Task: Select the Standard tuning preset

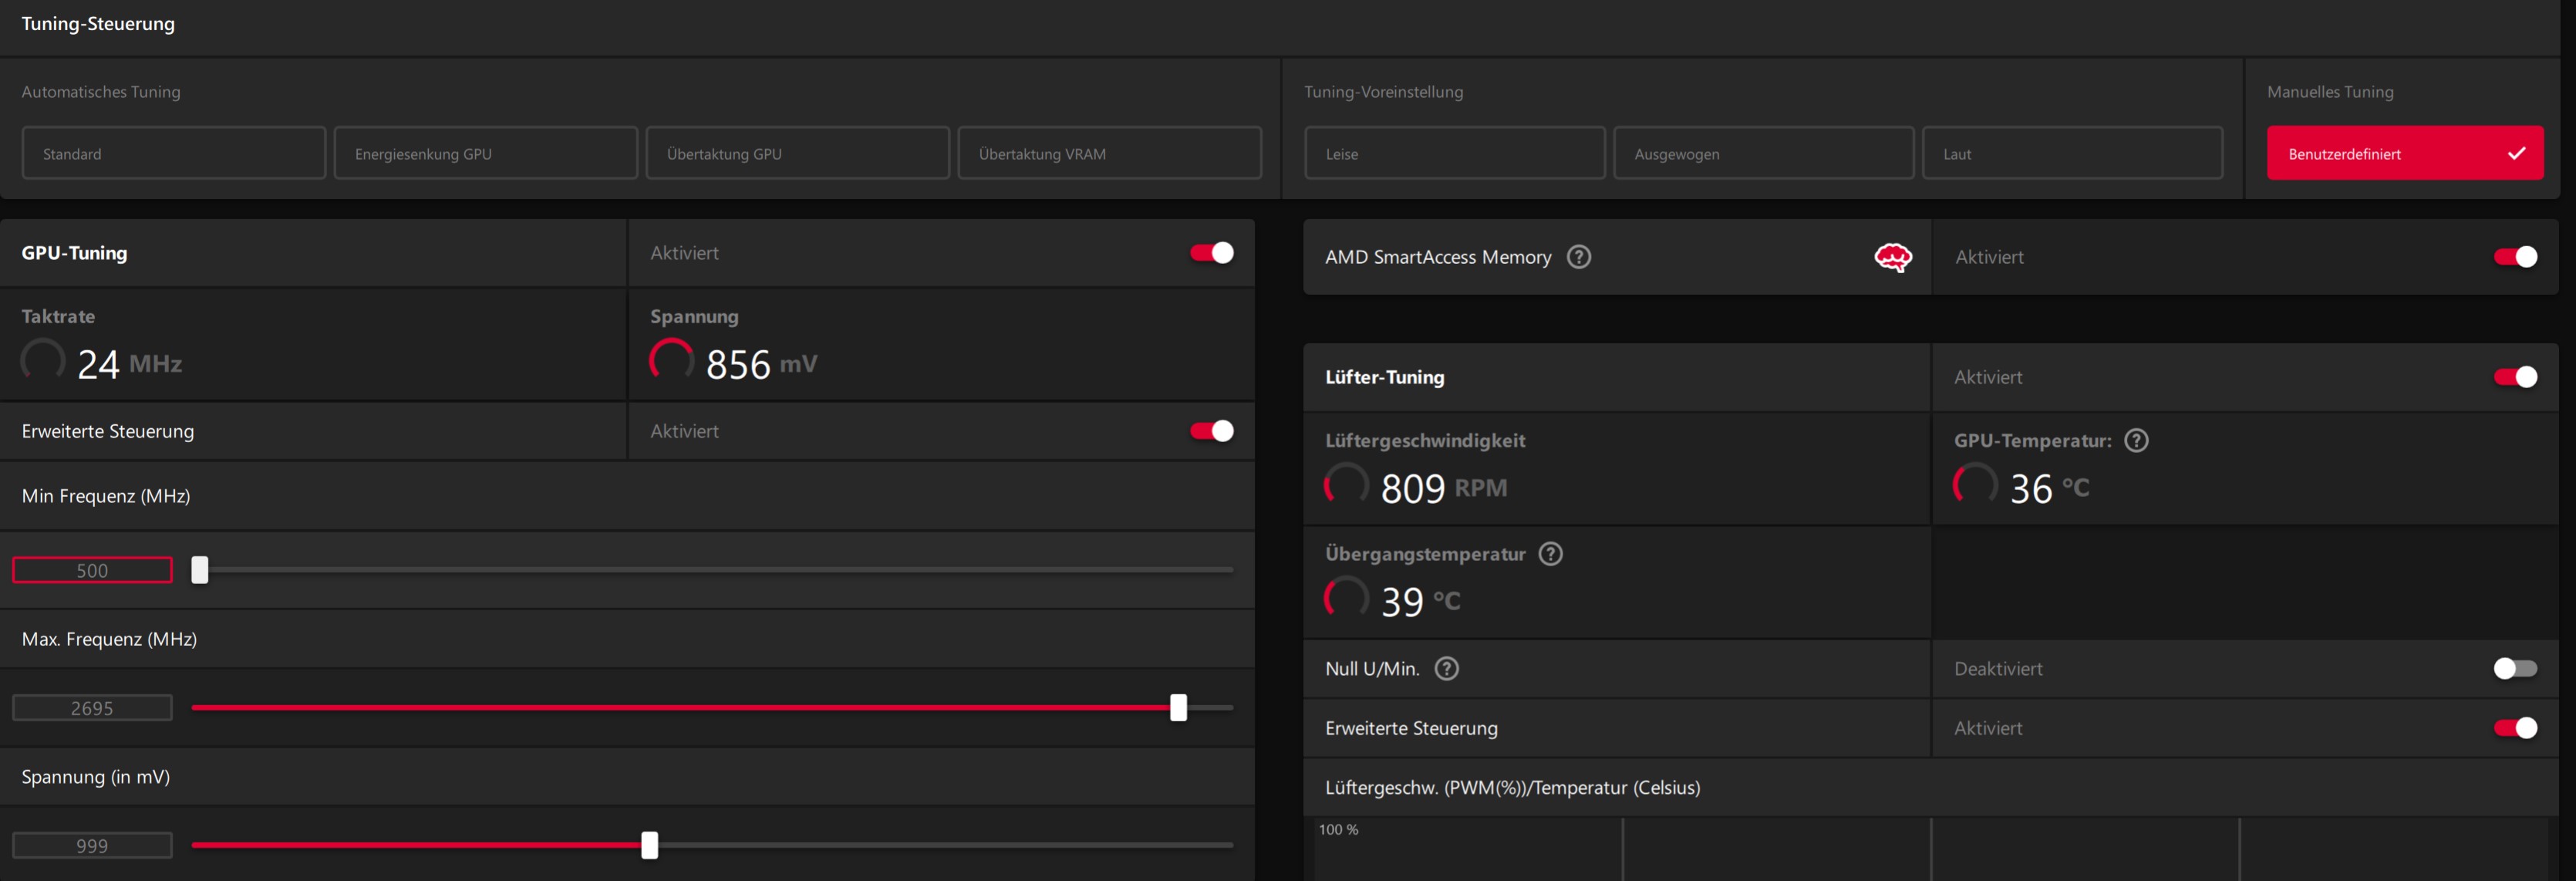Action: [x=173, y=153]
